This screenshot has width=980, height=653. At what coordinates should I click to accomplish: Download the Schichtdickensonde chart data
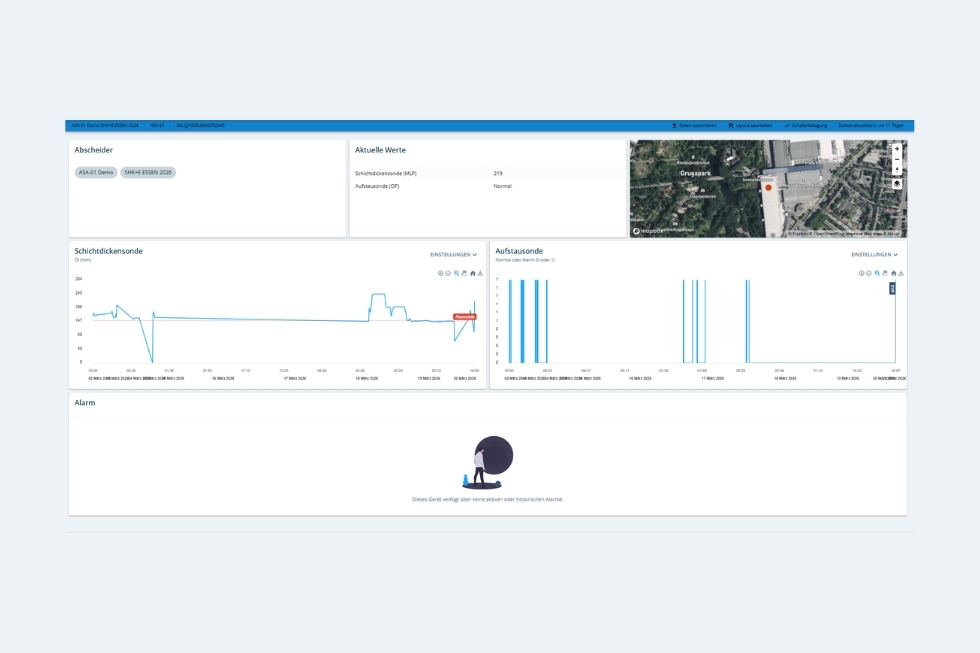480,273
